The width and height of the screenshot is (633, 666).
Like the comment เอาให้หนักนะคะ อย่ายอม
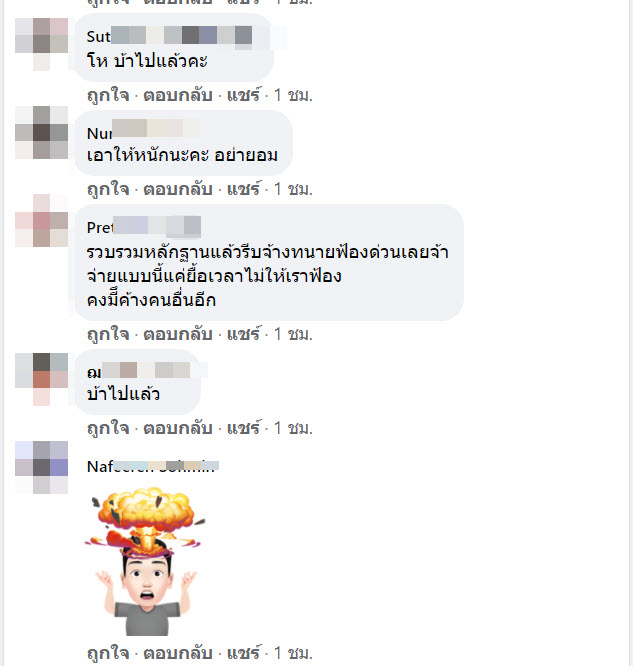[108, 189]
